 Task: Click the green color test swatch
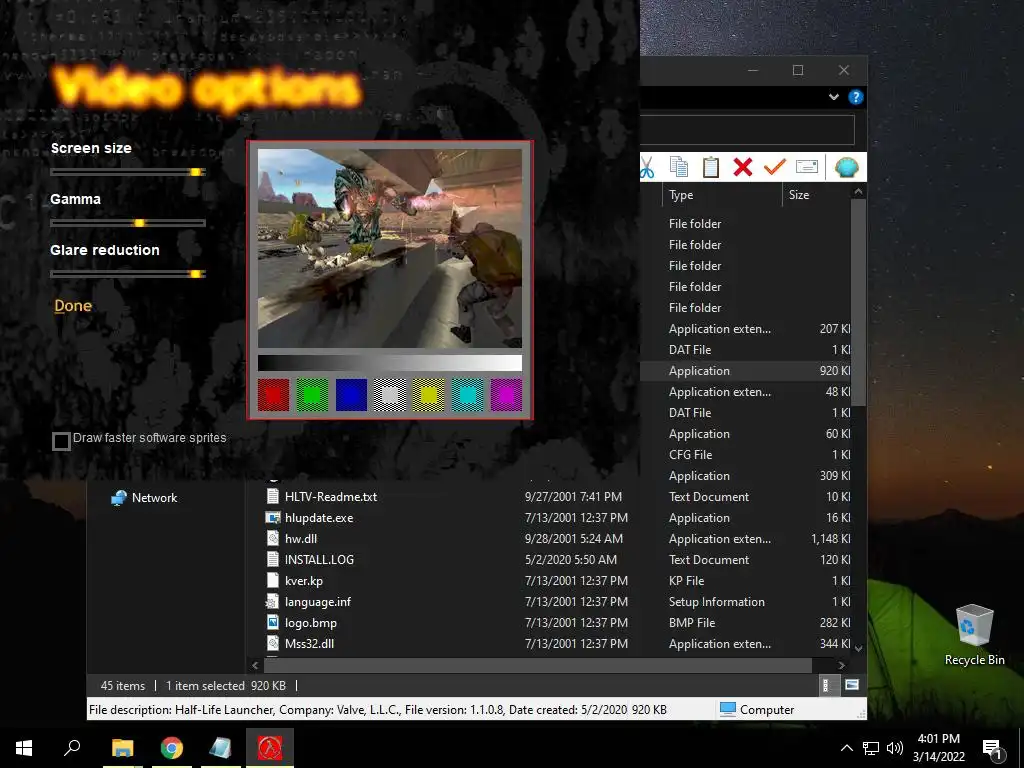[312, 394]
